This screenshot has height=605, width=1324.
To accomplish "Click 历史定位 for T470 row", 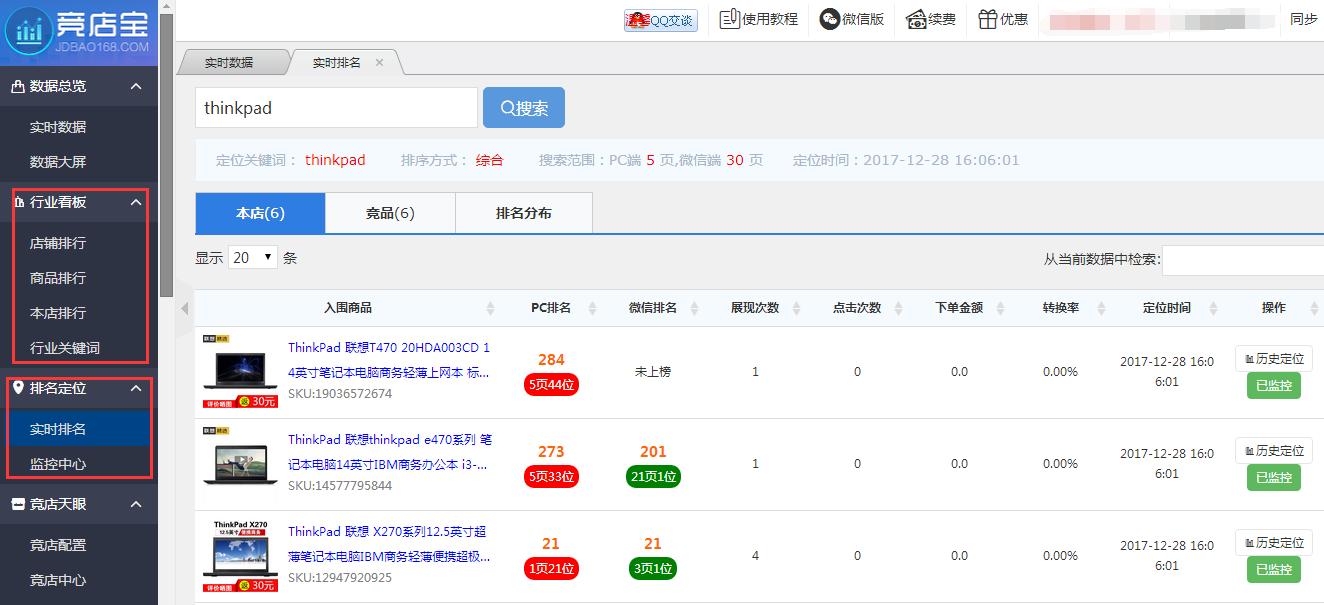I will pos(1274,359).
